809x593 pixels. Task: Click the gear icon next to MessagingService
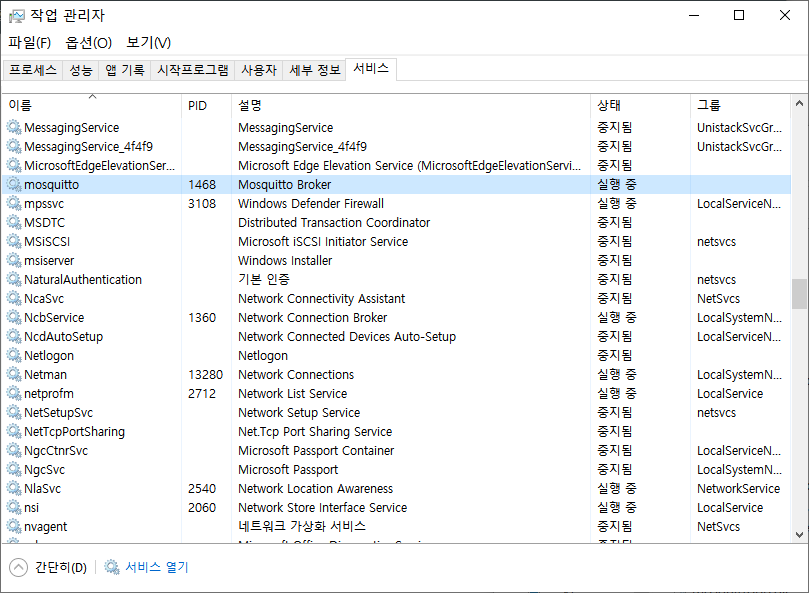coord(14,127)
